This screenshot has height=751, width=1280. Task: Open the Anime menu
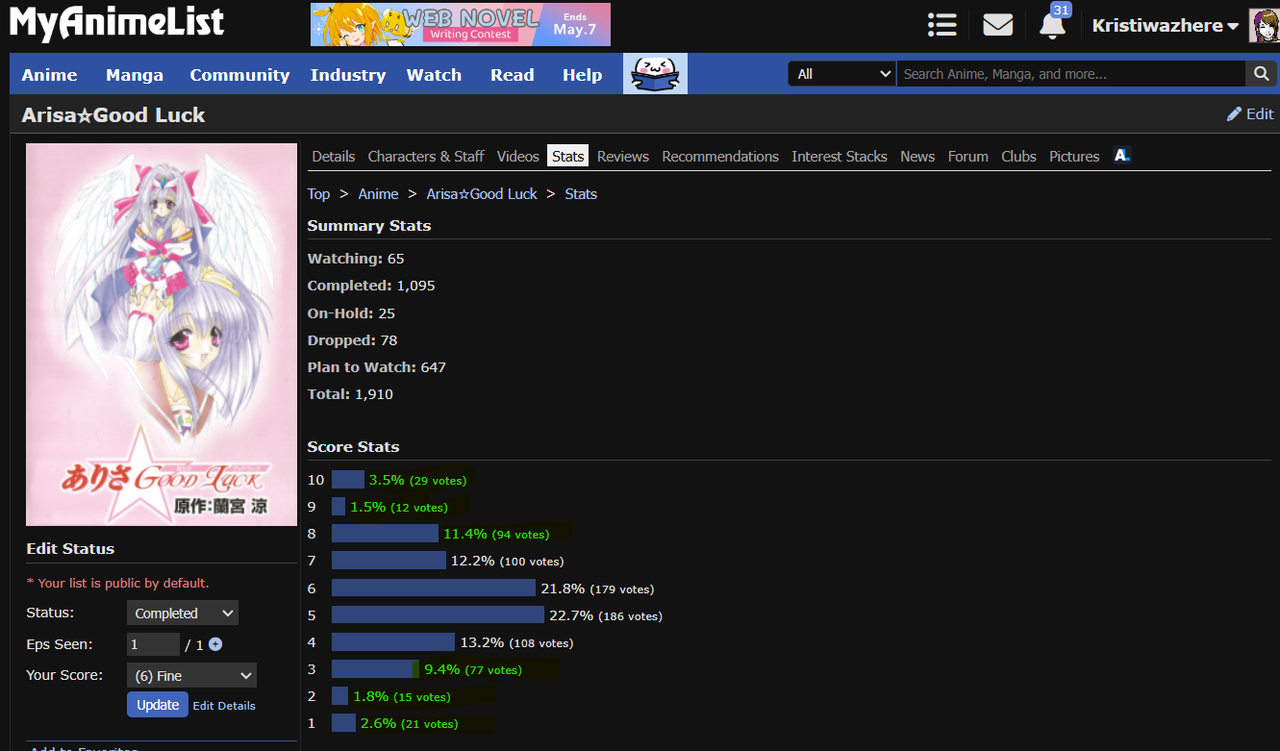click(x=49, y=75)
